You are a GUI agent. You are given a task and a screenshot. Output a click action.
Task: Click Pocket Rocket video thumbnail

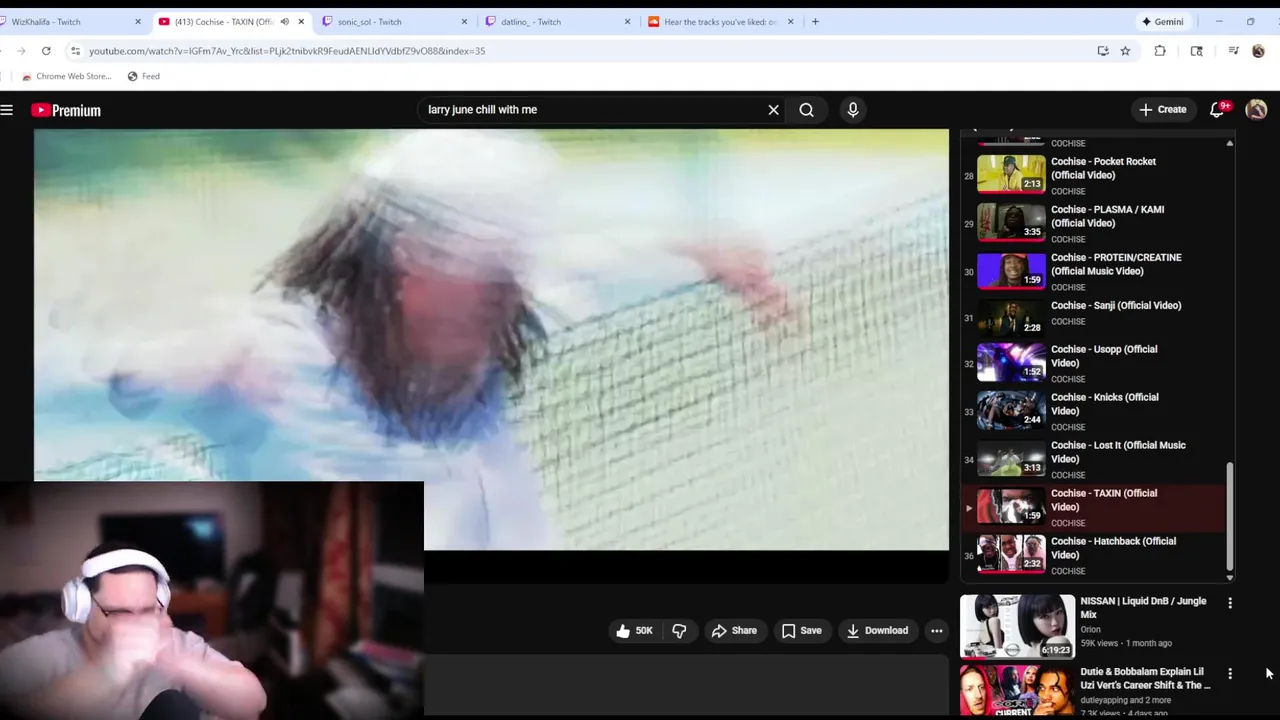tap(1011, 174)
